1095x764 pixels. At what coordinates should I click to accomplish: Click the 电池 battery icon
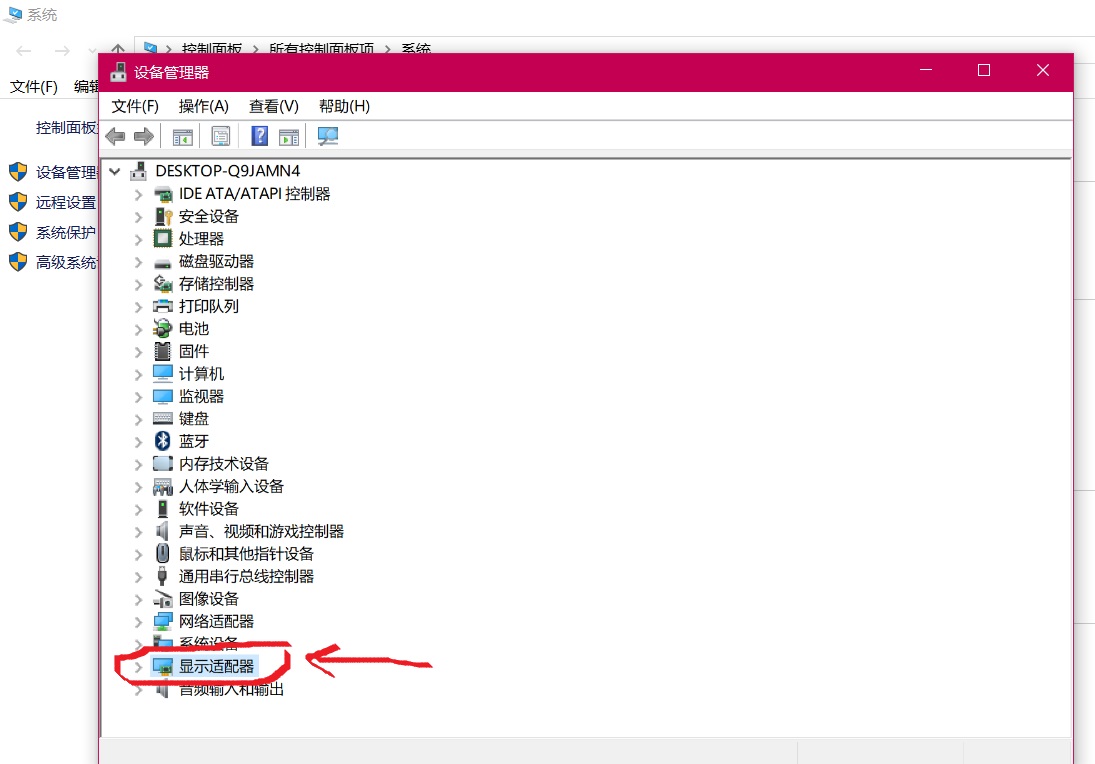click(x=163, y=328)
